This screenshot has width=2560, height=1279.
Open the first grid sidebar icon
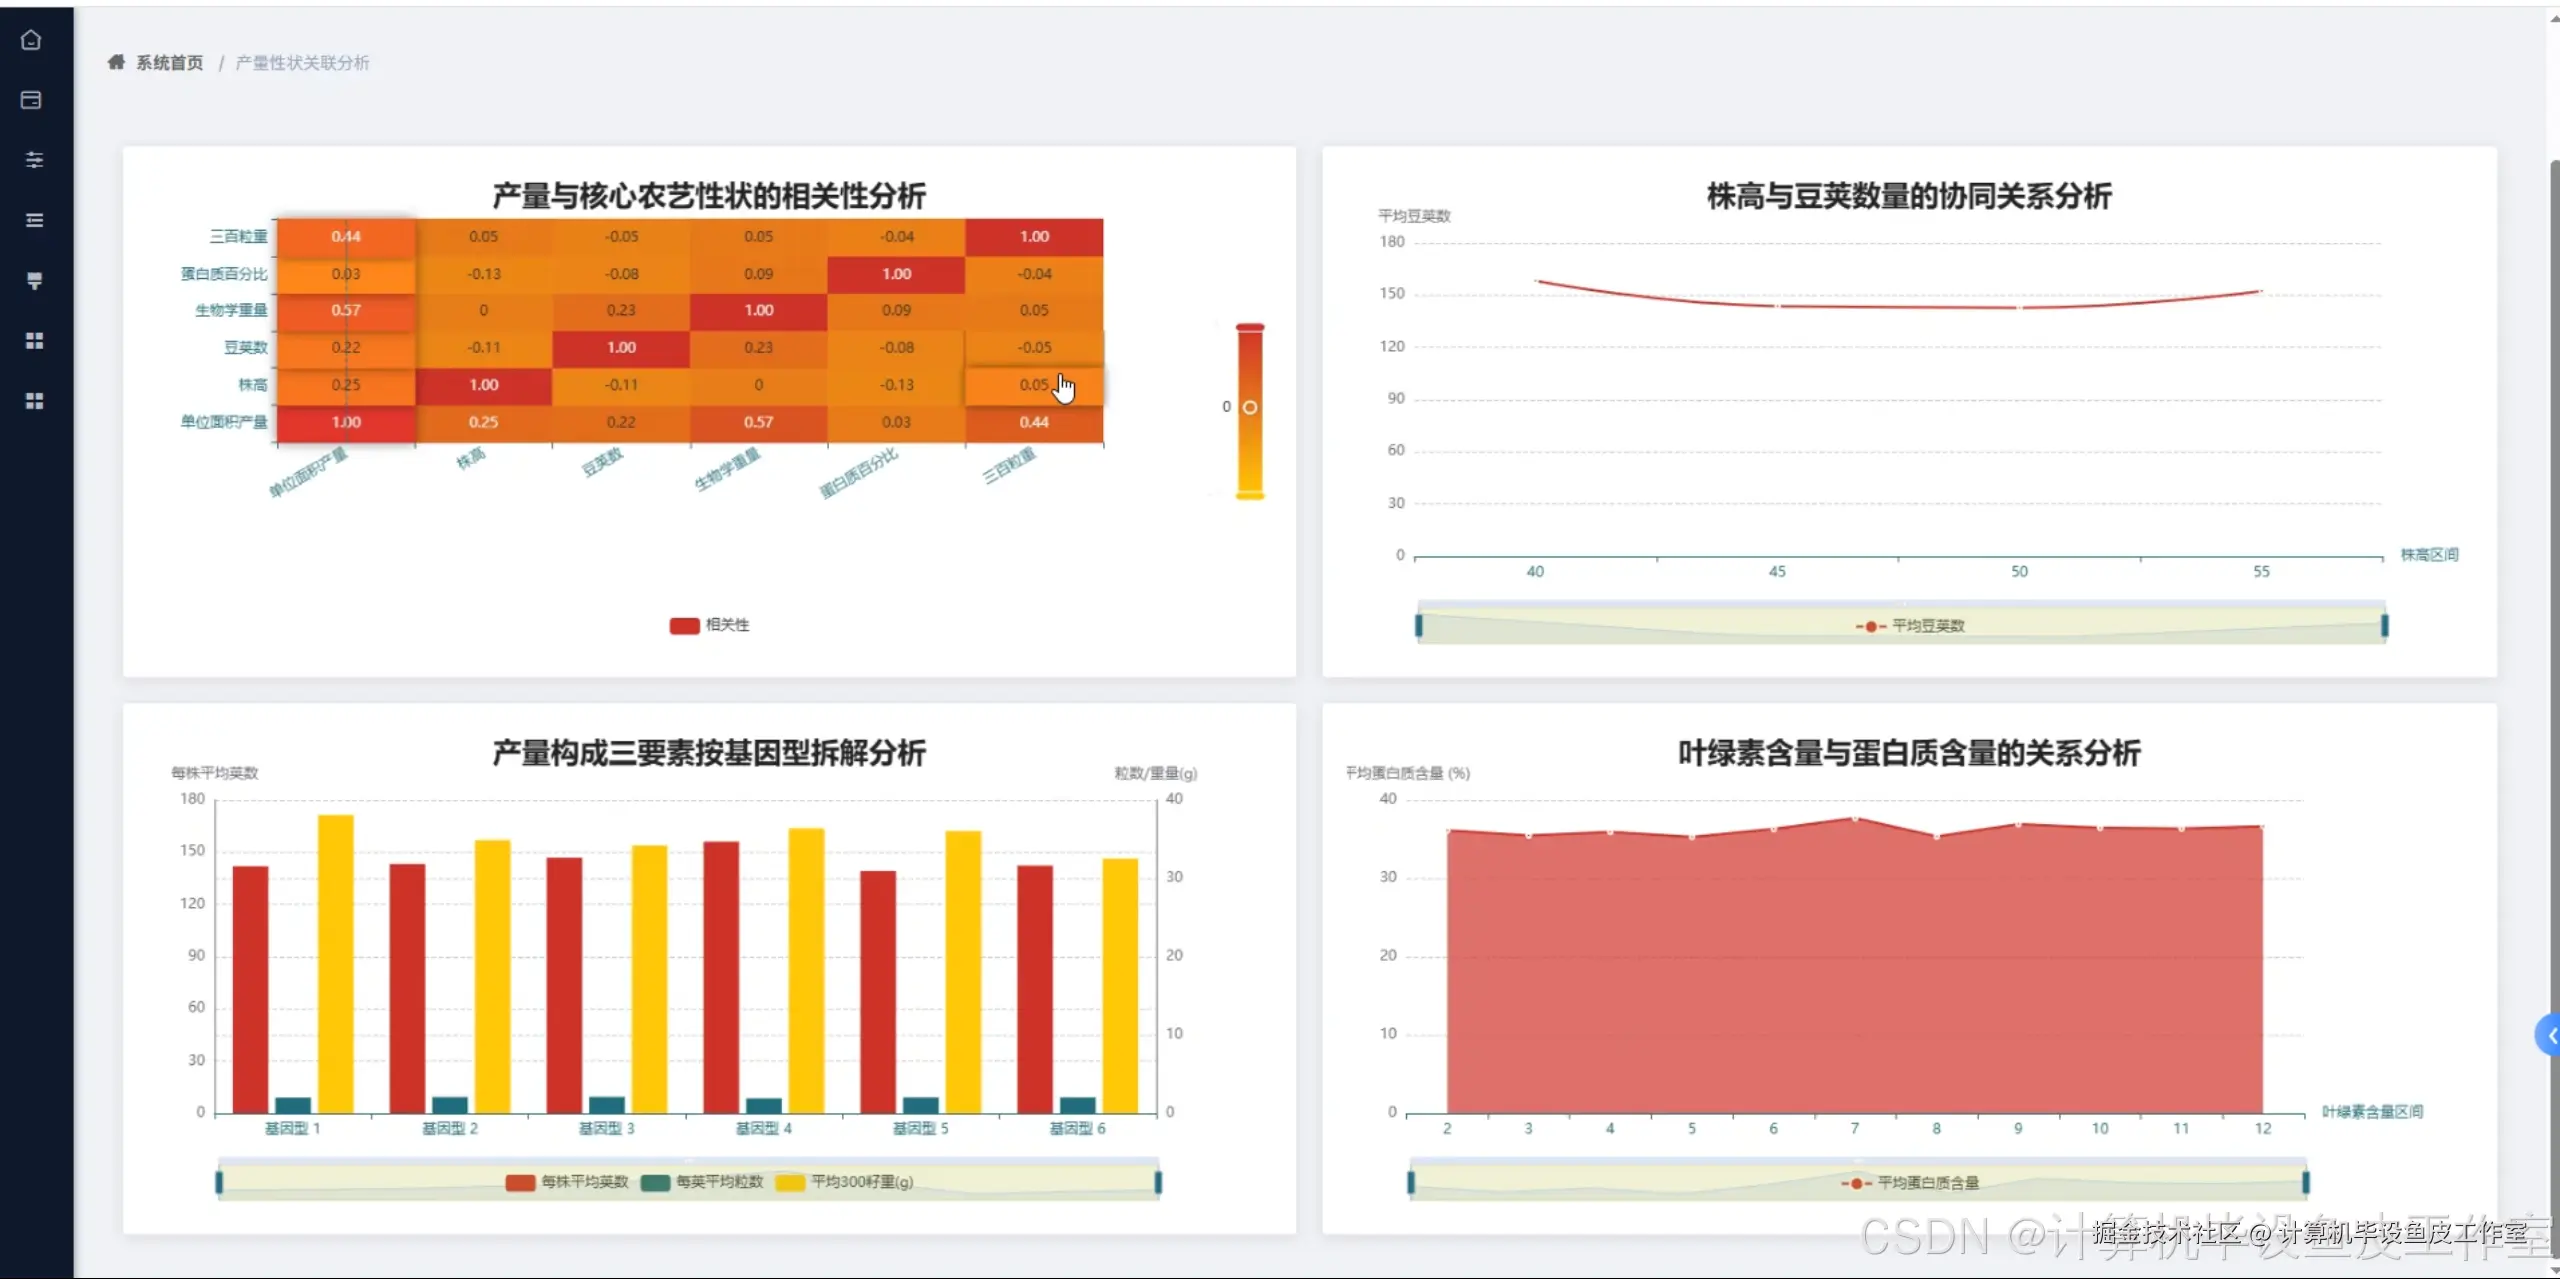coord(34,341)
